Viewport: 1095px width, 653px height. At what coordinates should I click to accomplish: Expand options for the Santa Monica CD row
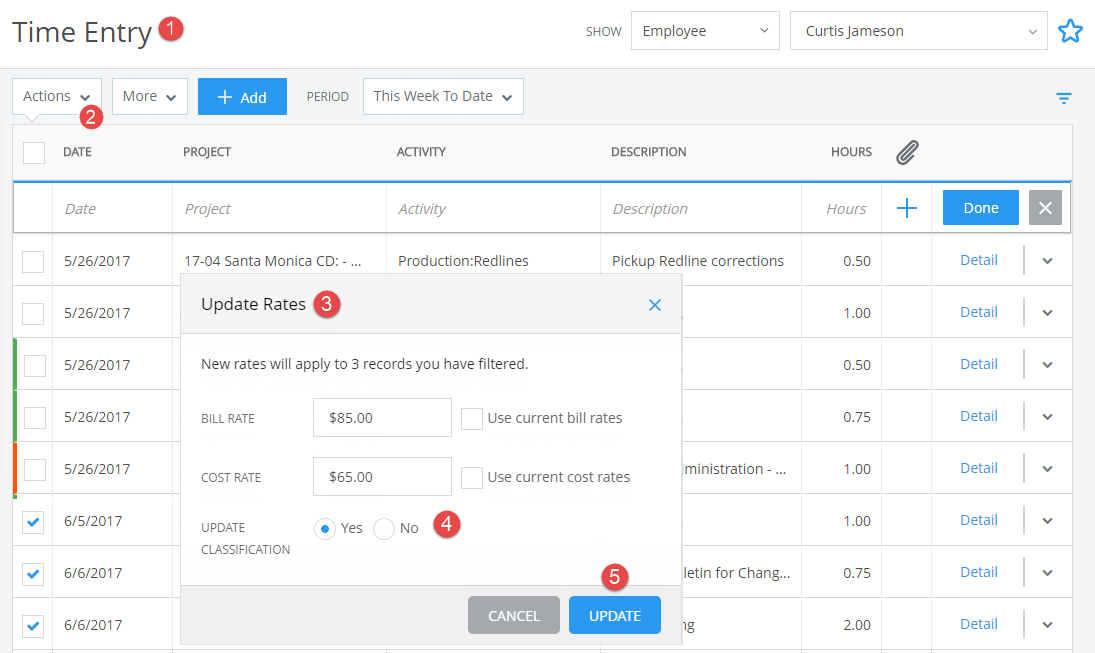(1048, 261)
